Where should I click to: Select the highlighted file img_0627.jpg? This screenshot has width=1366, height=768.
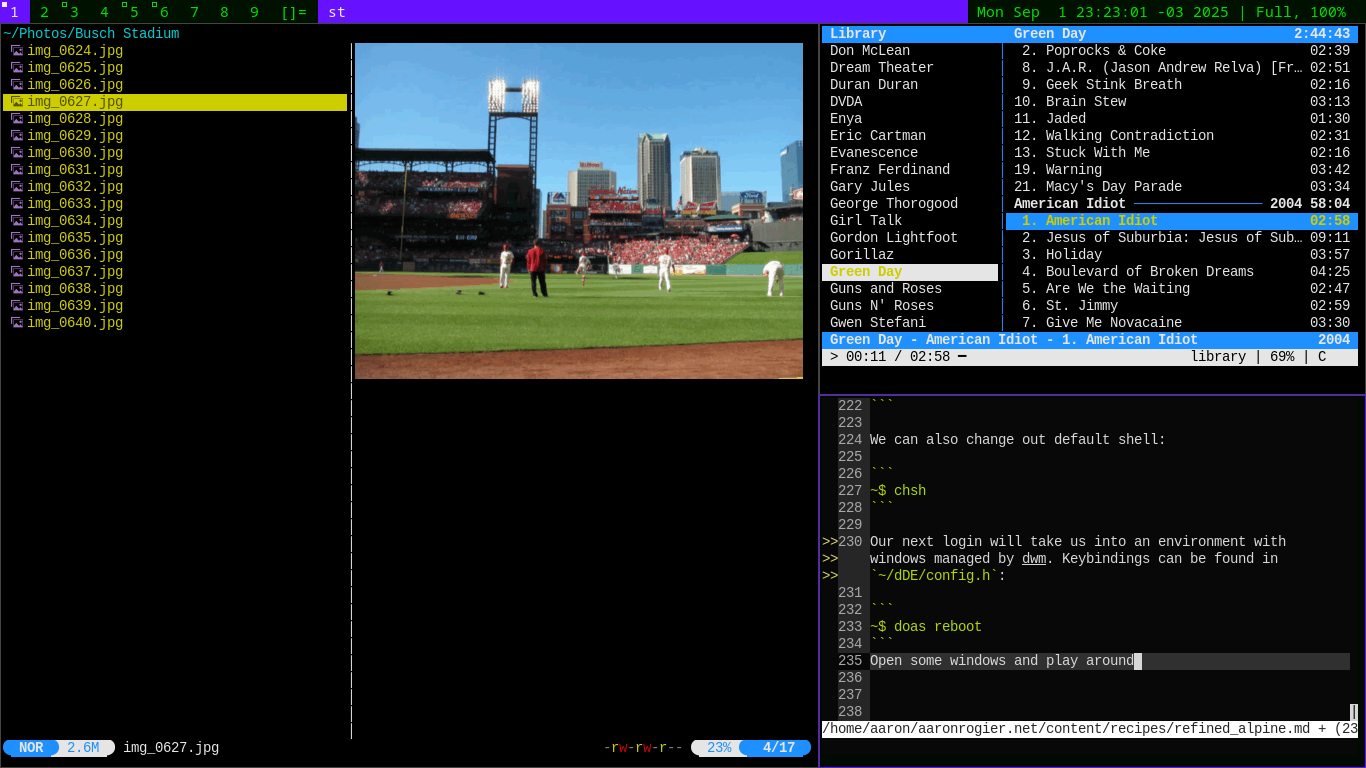point(175,102)
